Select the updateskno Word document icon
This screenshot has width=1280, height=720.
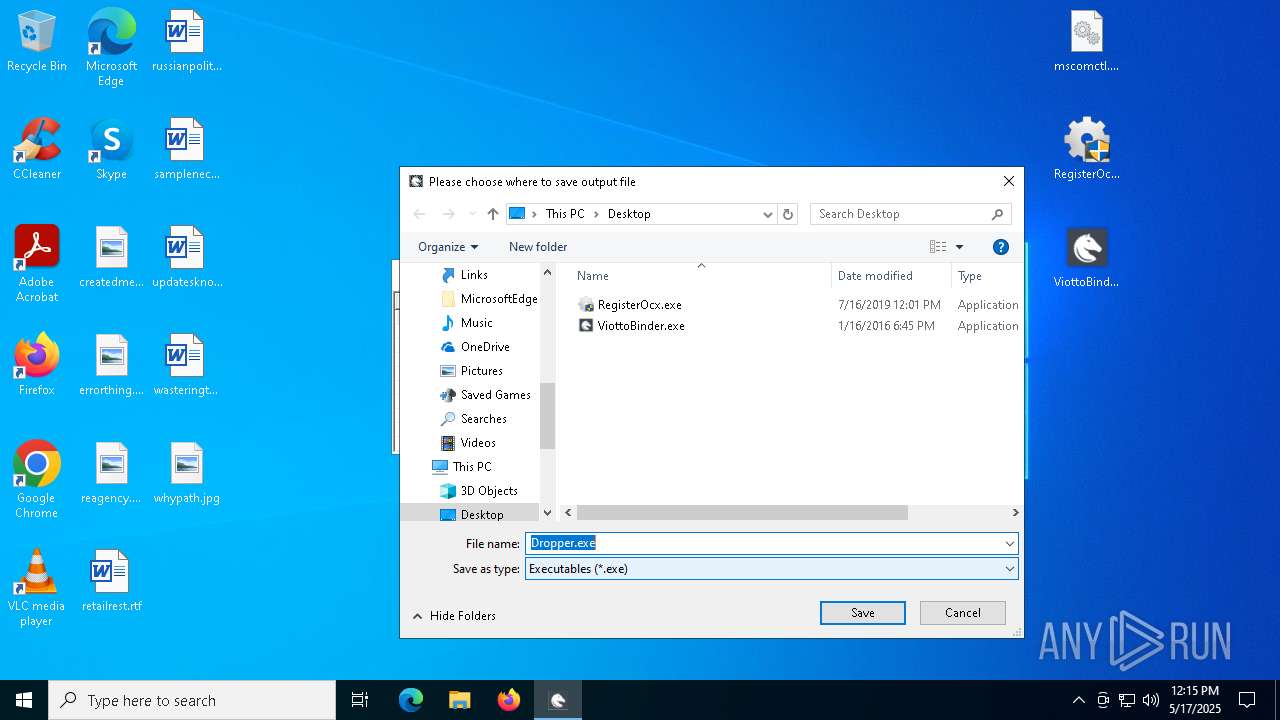[x=186, y=258]
